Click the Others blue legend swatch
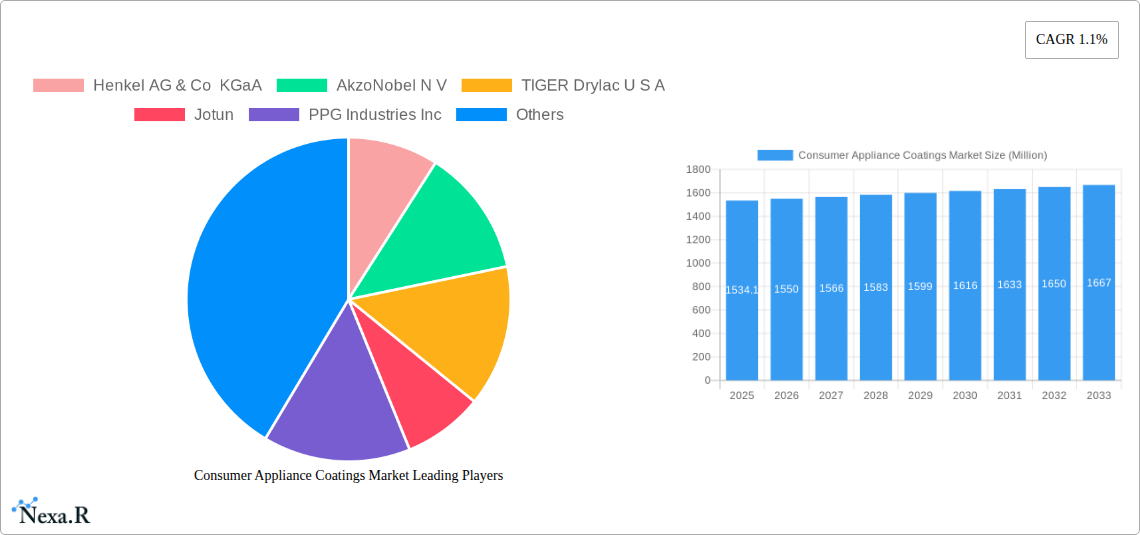This screenshot has height=535, width=1140. click(x=481, y=114)
